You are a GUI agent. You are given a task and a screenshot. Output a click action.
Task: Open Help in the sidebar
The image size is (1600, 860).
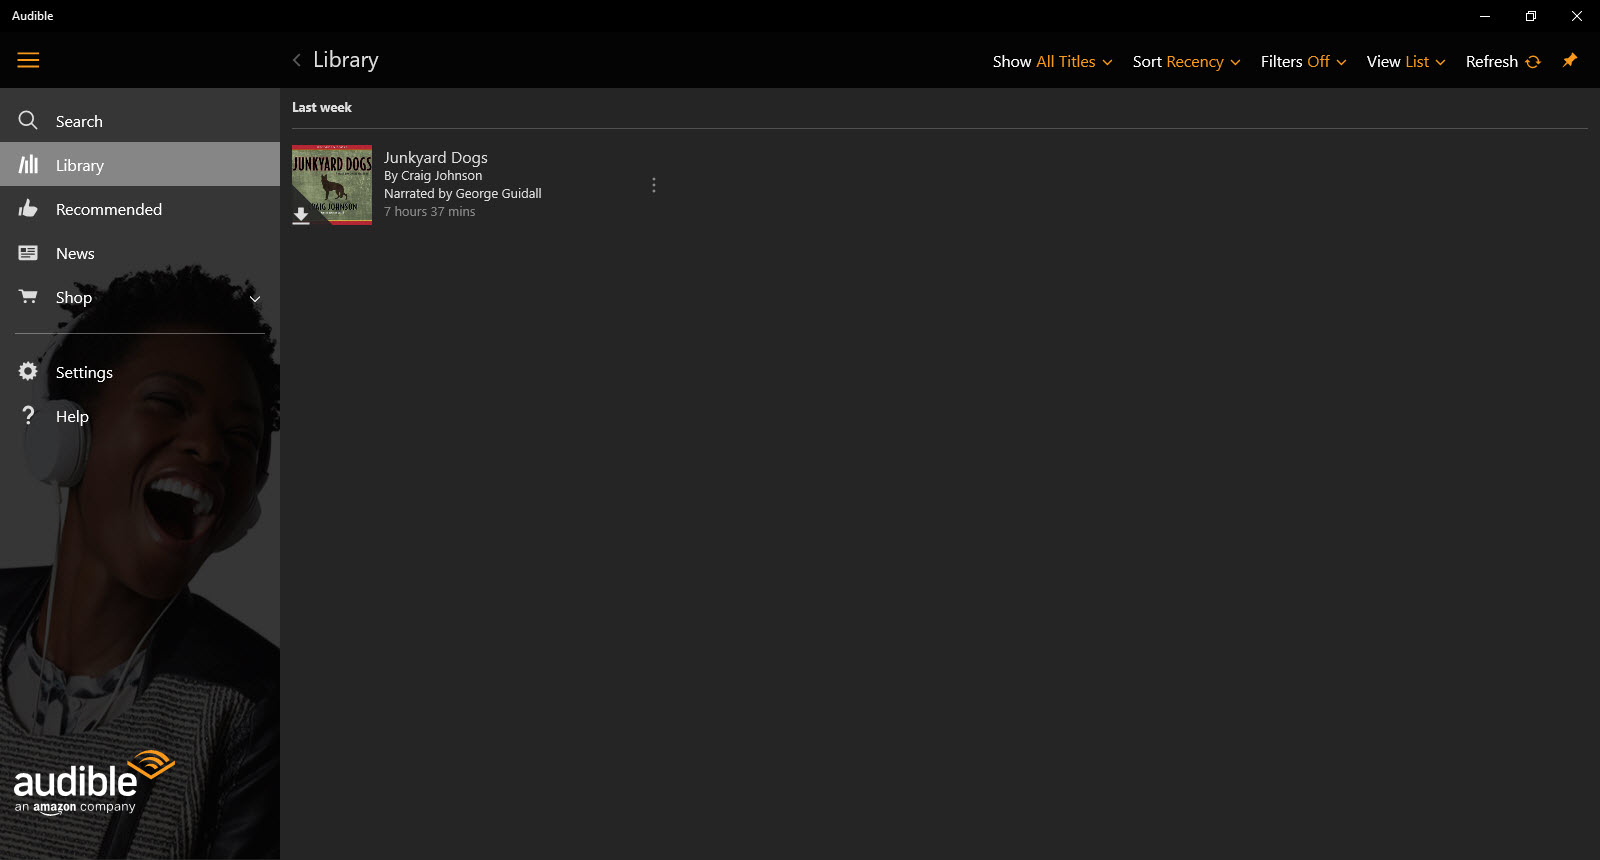pos(140,416)
